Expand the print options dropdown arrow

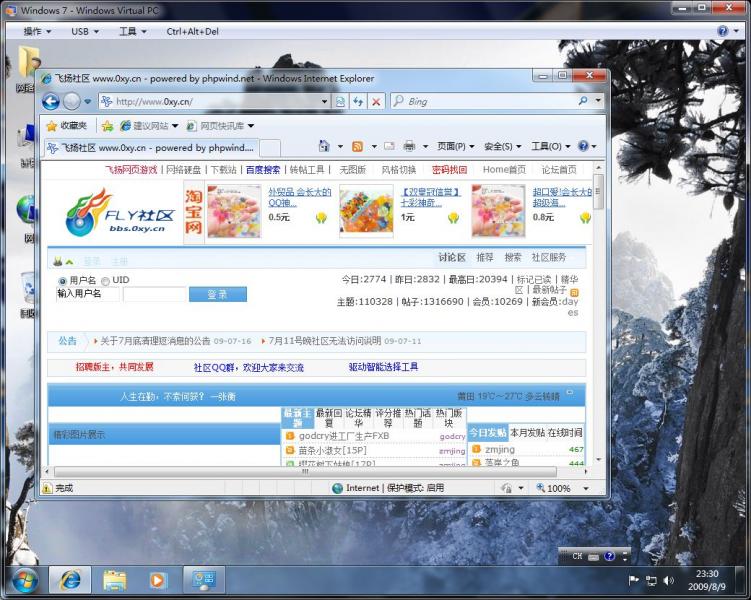click(x=425, y=147)
